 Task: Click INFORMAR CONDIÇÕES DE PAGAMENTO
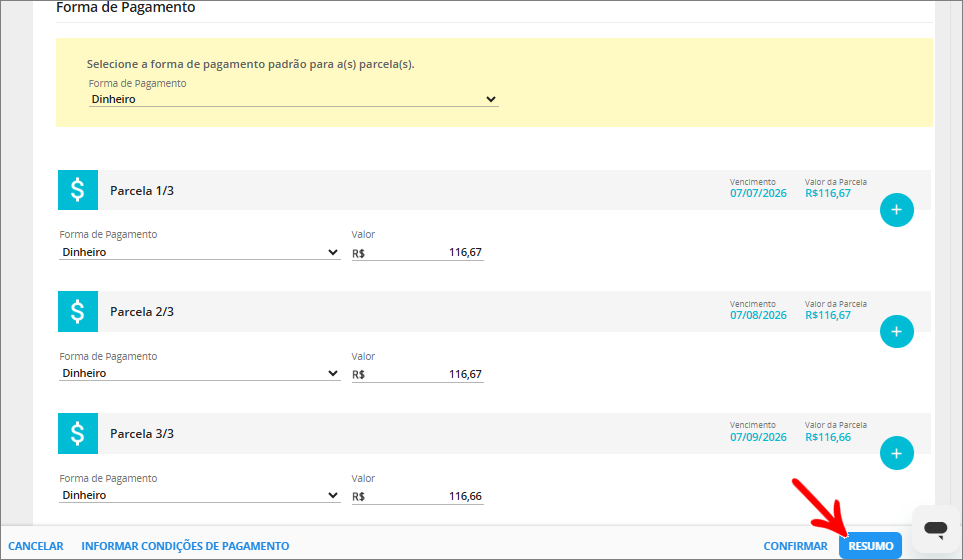[185, 546]
